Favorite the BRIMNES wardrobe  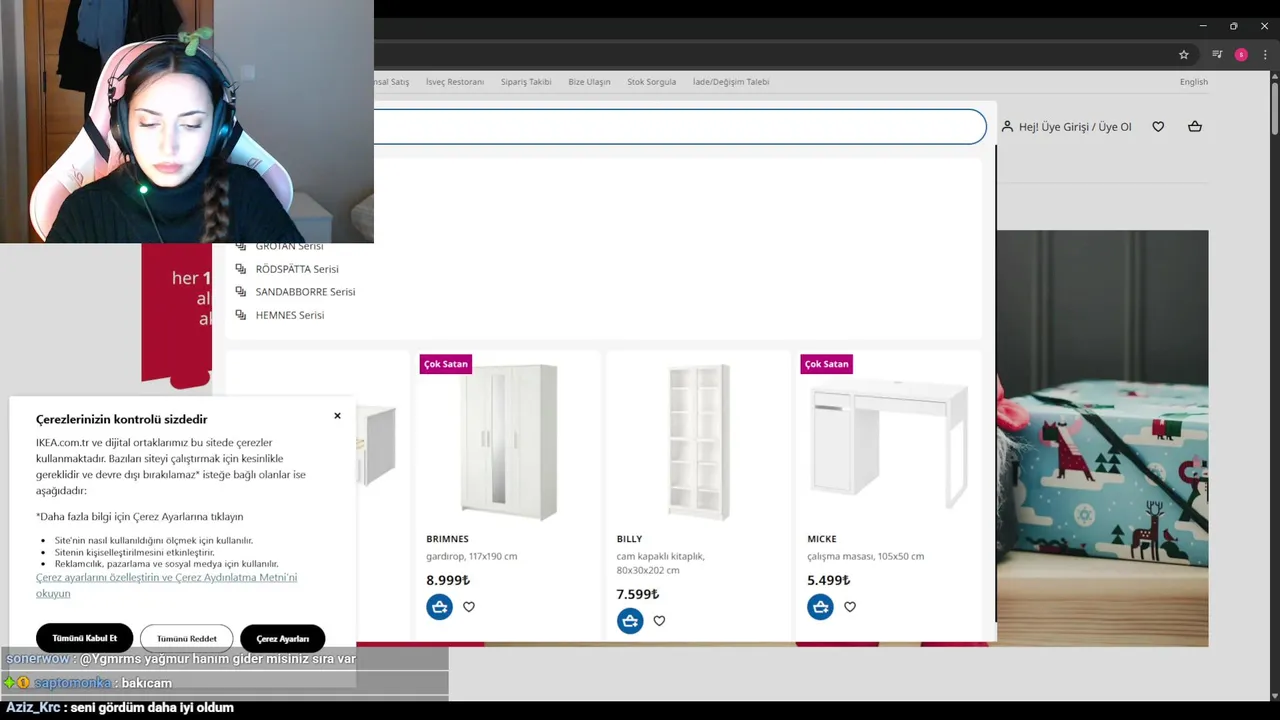tap(469, 607)
